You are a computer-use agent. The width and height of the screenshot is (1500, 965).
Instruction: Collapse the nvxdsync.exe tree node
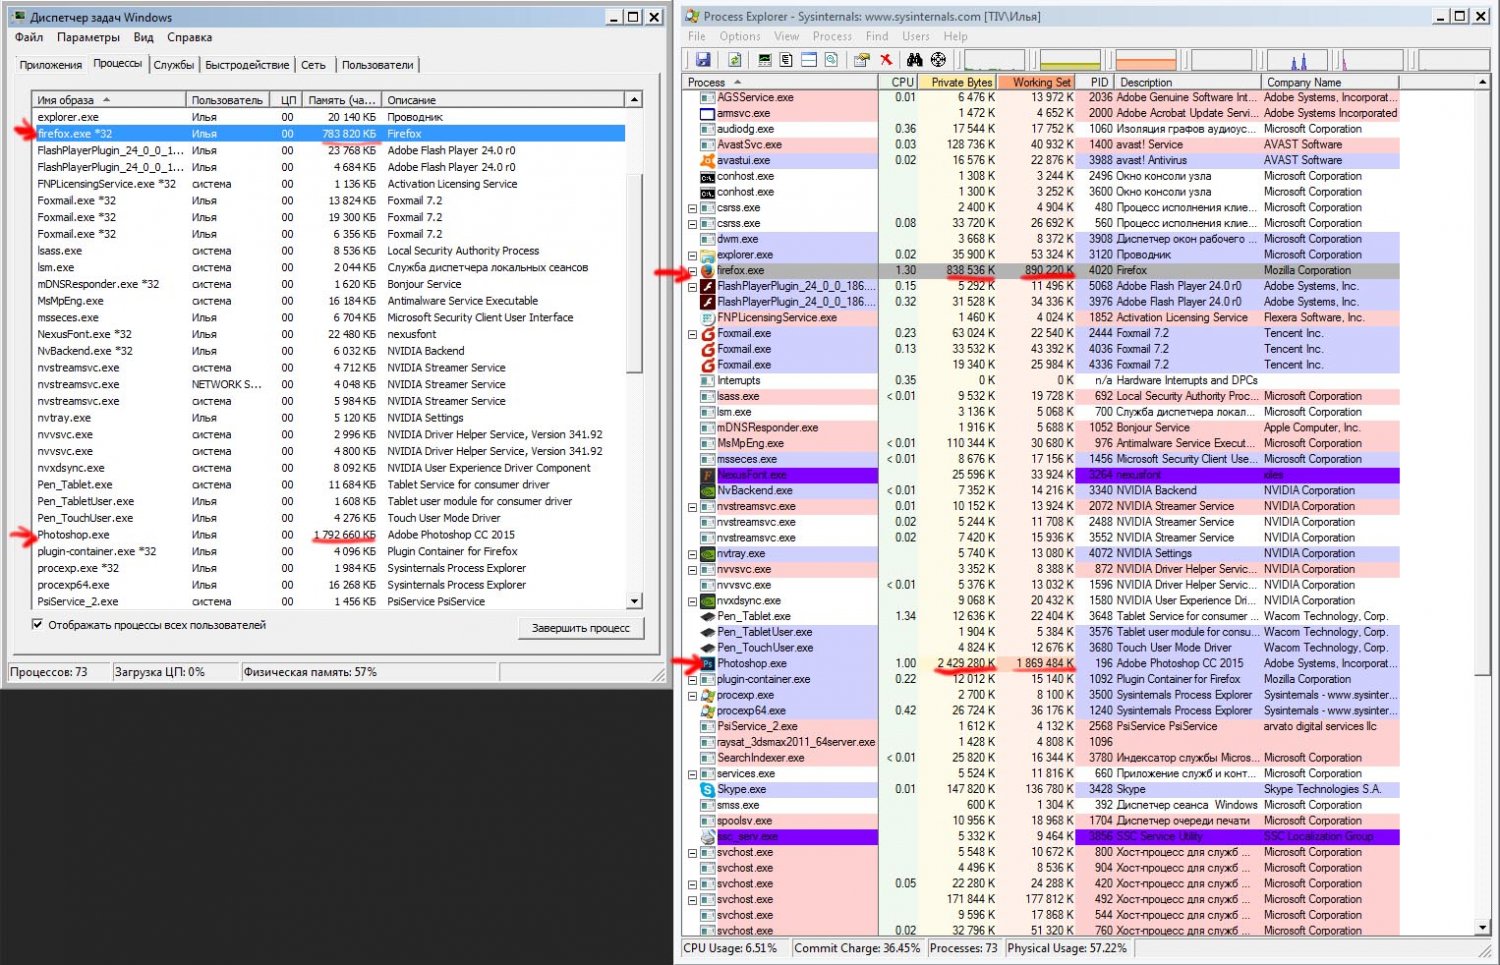[x=692, y=601]
